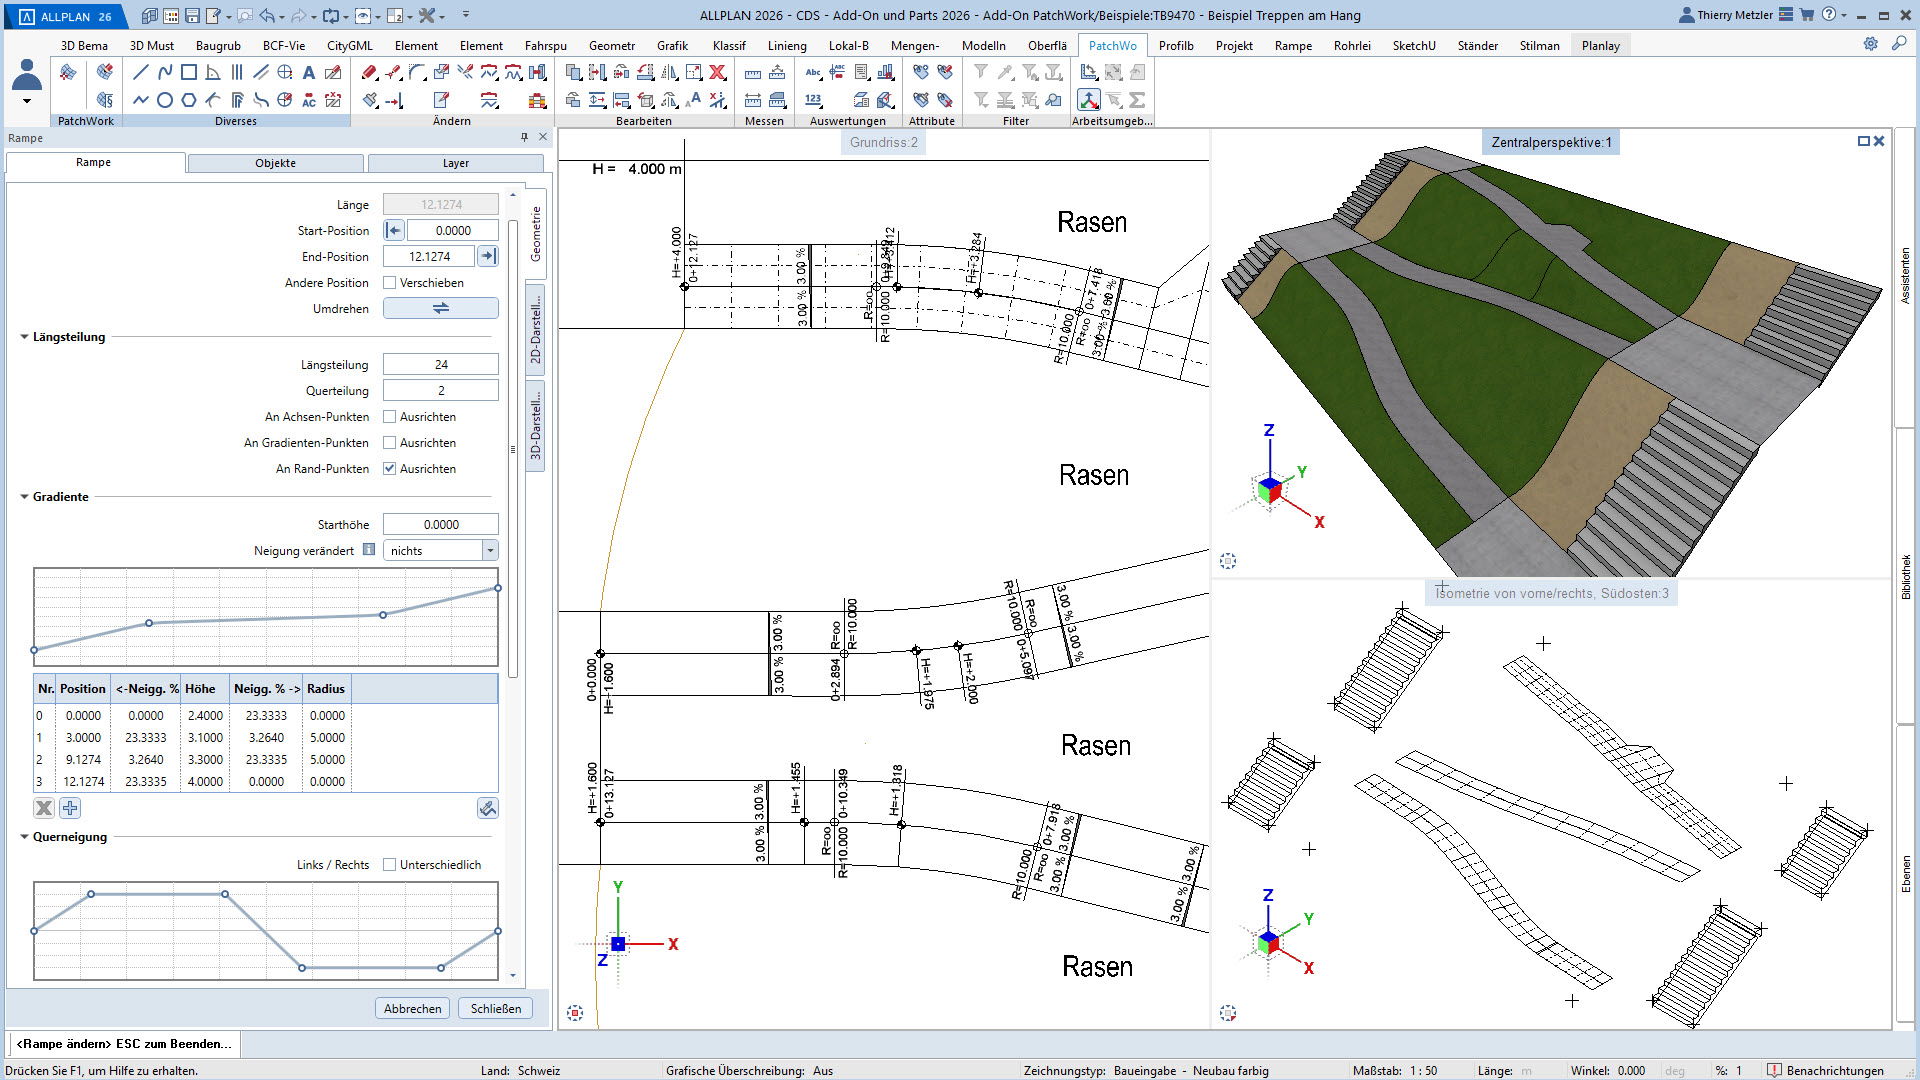This screenshot has width=1920, height=1080.
Task: Click the red X delete icon
Action: [x=717, y=72]
